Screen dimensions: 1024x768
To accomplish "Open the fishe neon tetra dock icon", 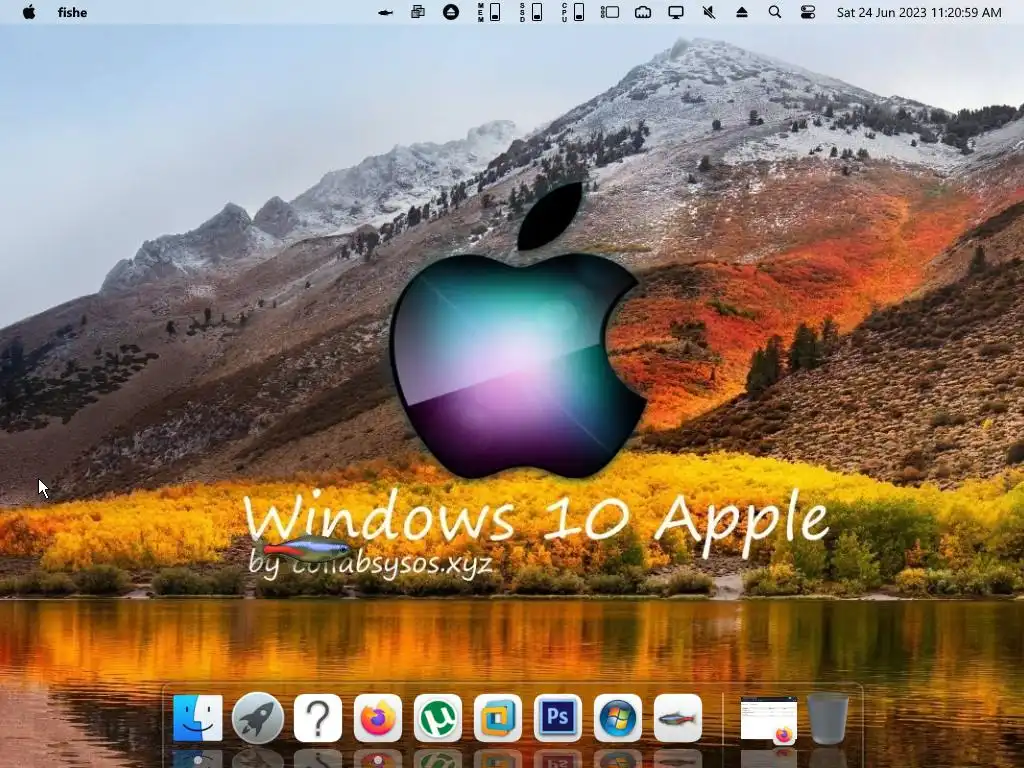I will click(678, 718).
